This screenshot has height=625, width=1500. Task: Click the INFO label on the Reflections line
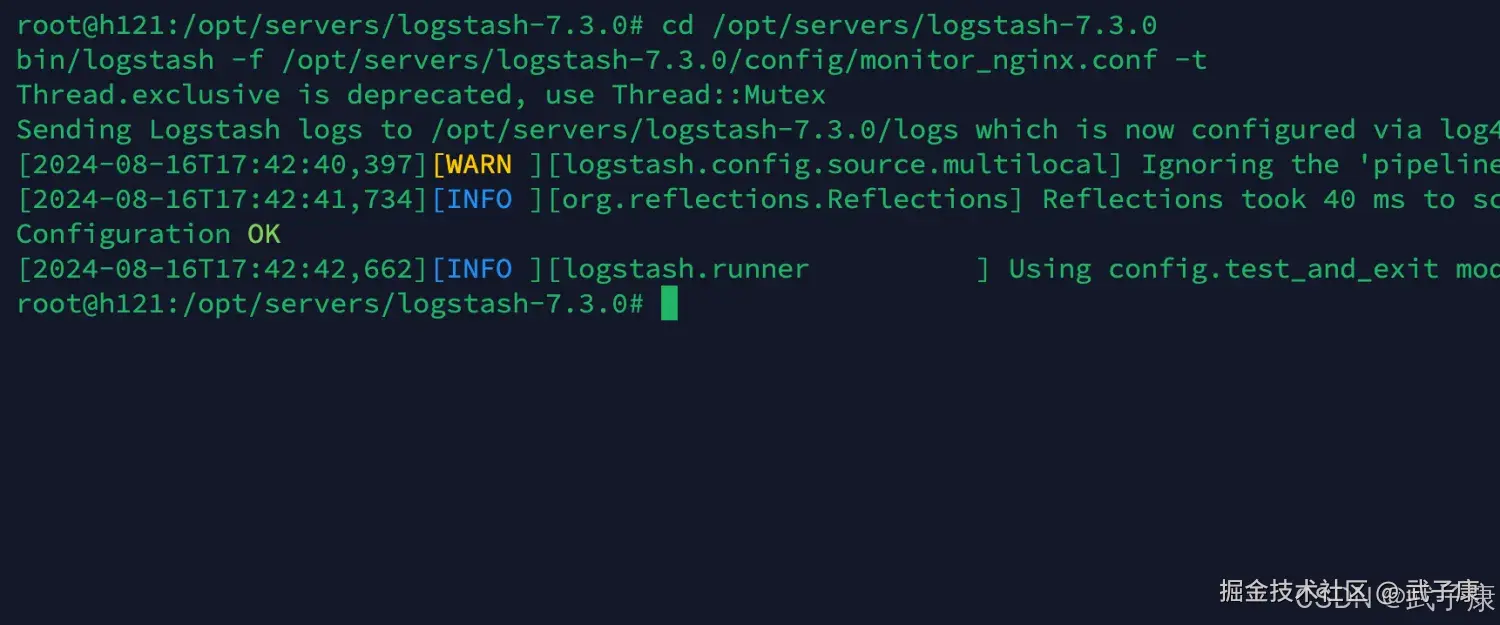479,200
